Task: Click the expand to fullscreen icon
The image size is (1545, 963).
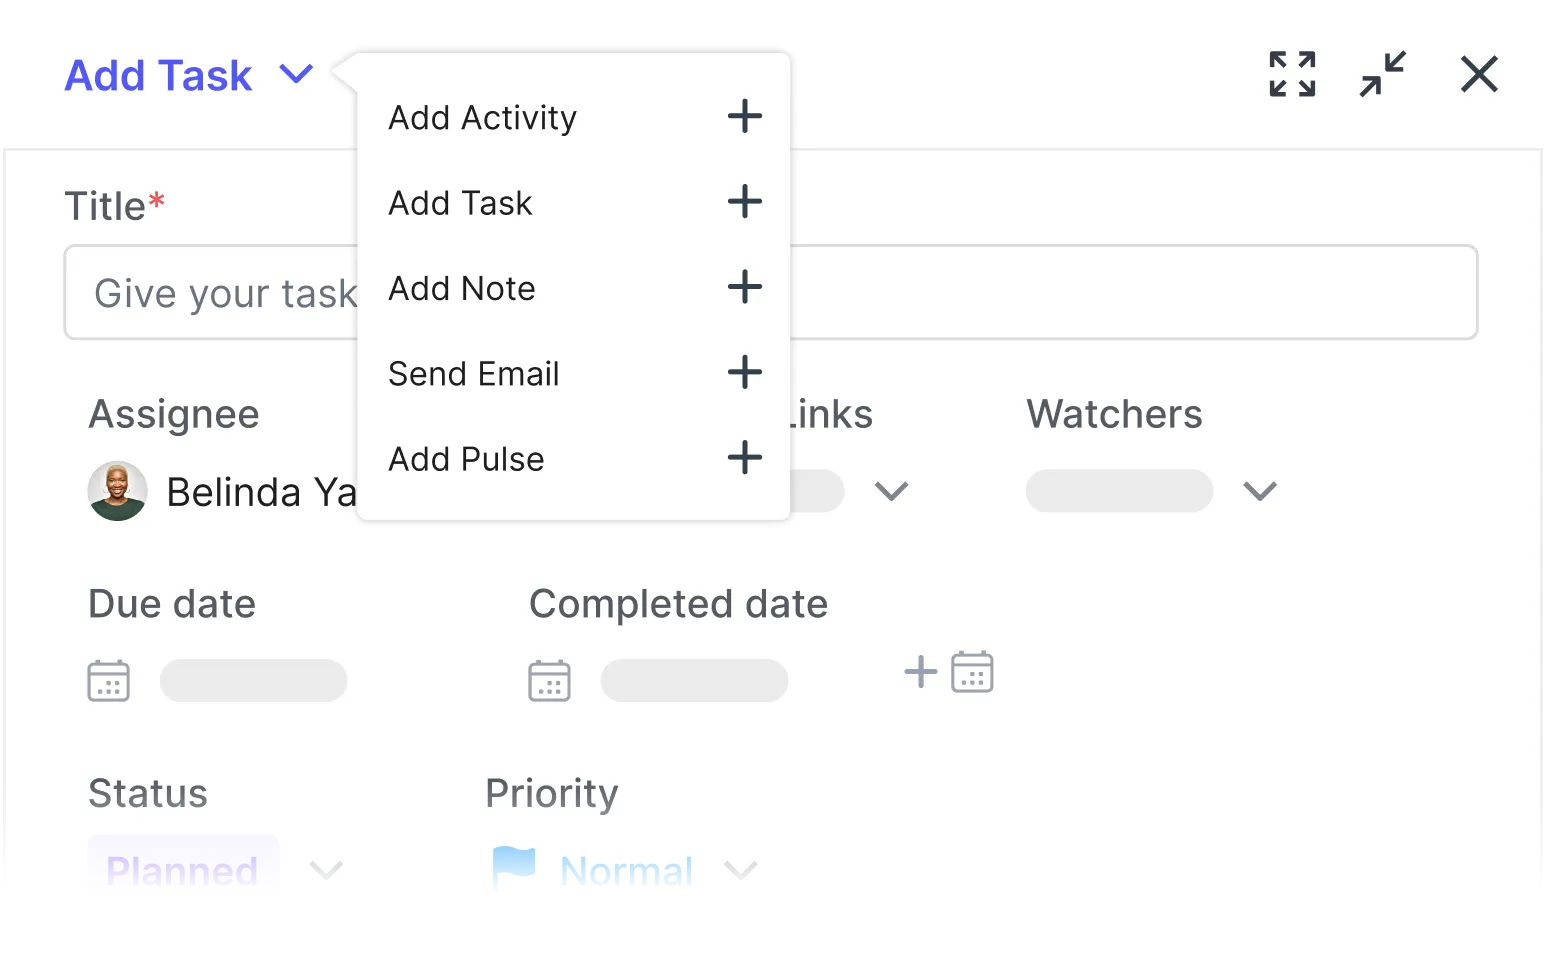Action: [1292, 74]
